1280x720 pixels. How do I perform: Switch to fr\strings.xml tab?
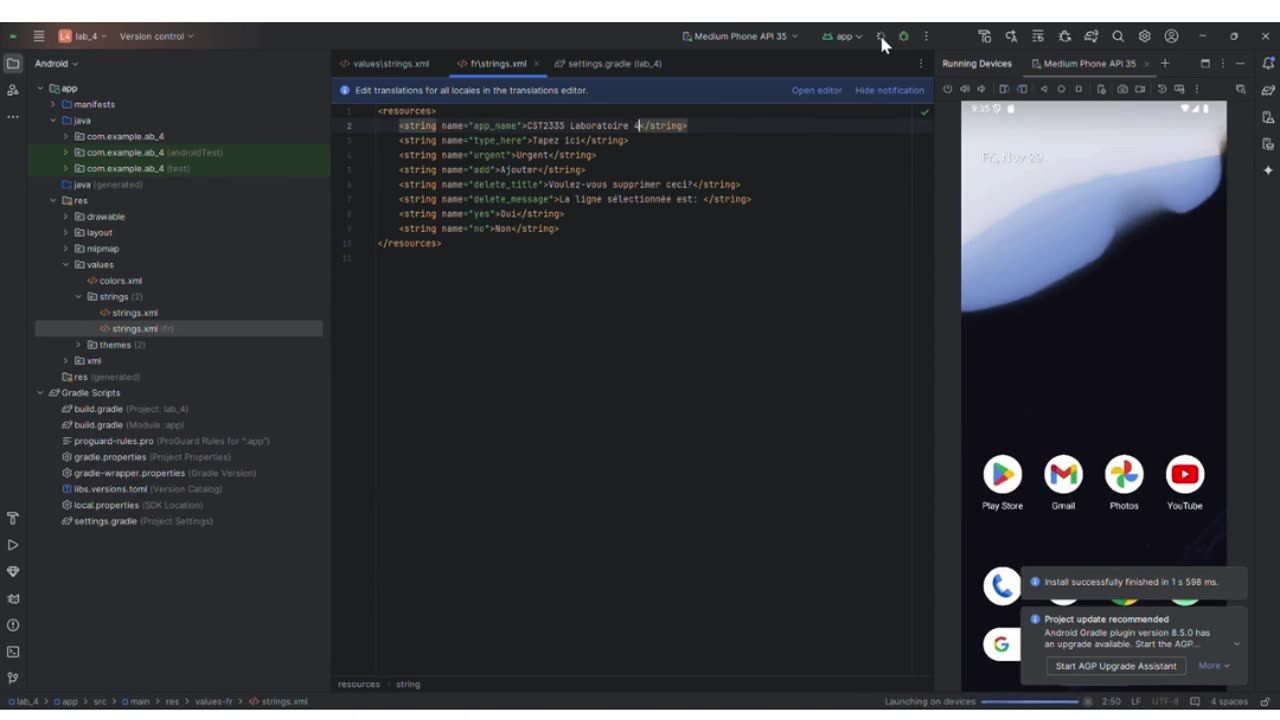coord(491,63)
